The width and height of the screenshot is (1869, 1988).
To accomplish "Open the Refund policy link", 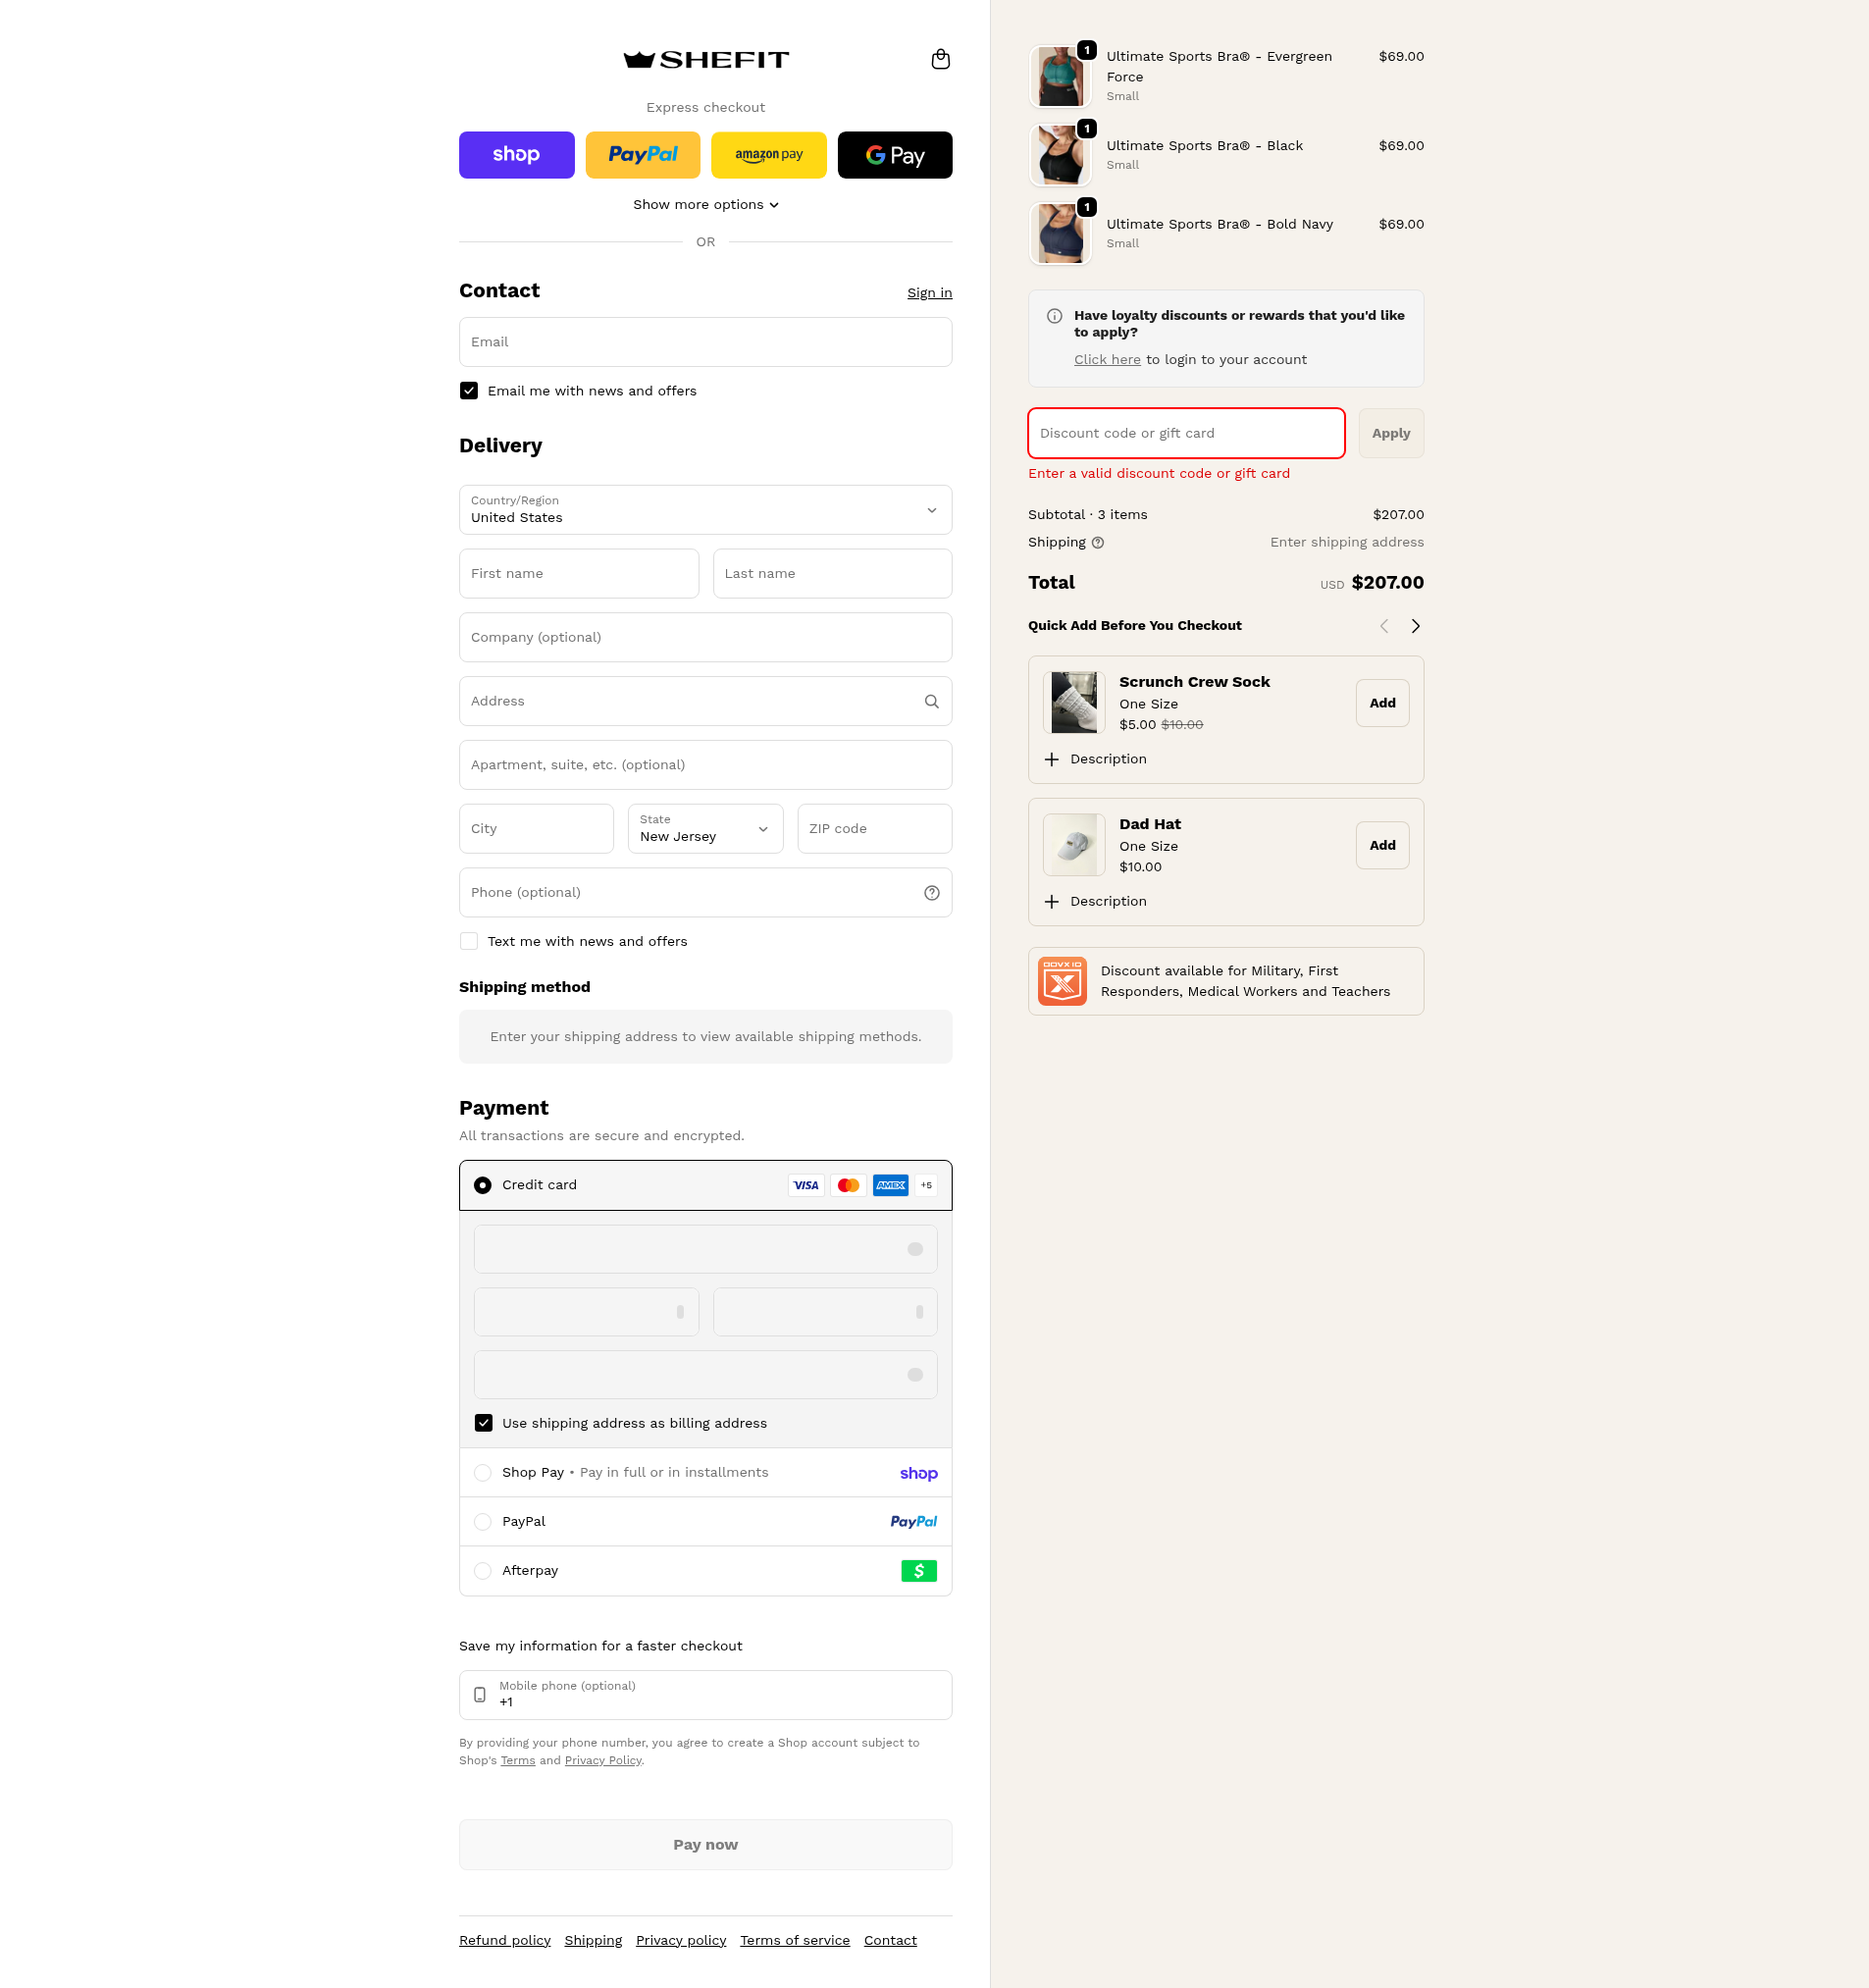I will tap(504, 1941).
